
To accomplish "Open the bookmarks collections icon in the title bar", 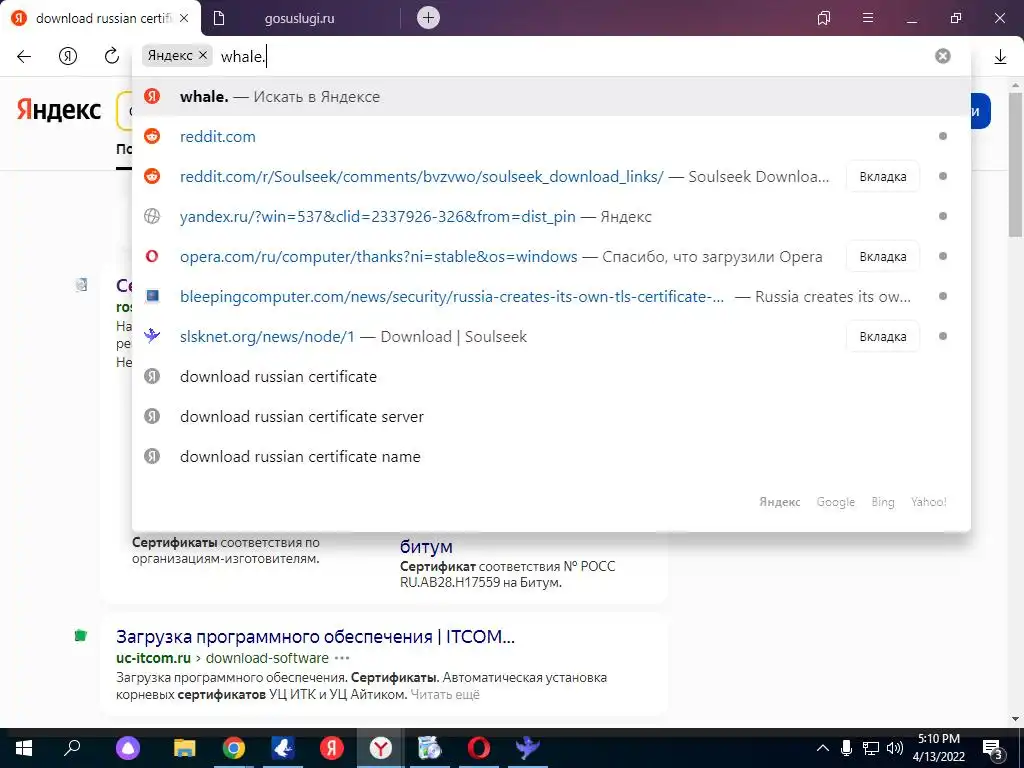I will point(824,18).
